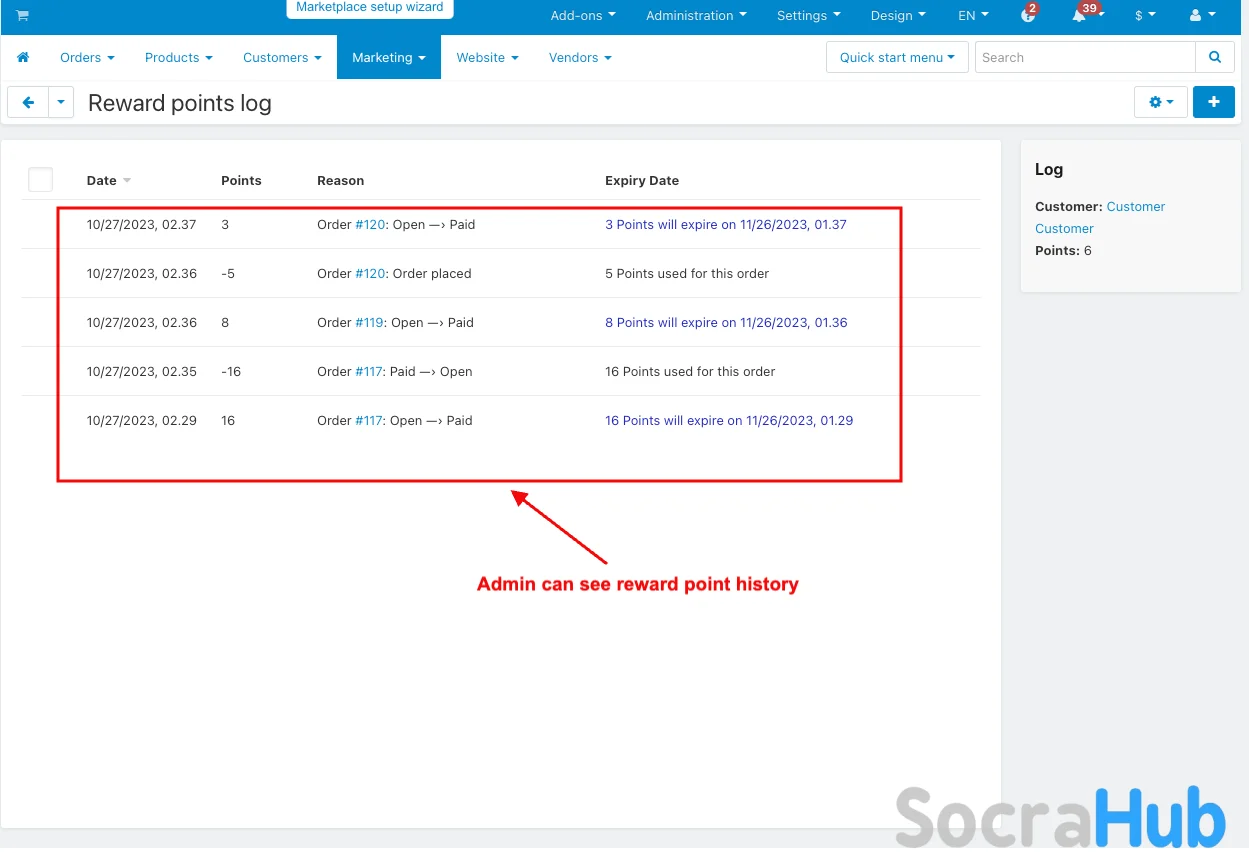Open the EN language dropdown
The width and height of the screenshot is (1249, 853).
(973, 16)
